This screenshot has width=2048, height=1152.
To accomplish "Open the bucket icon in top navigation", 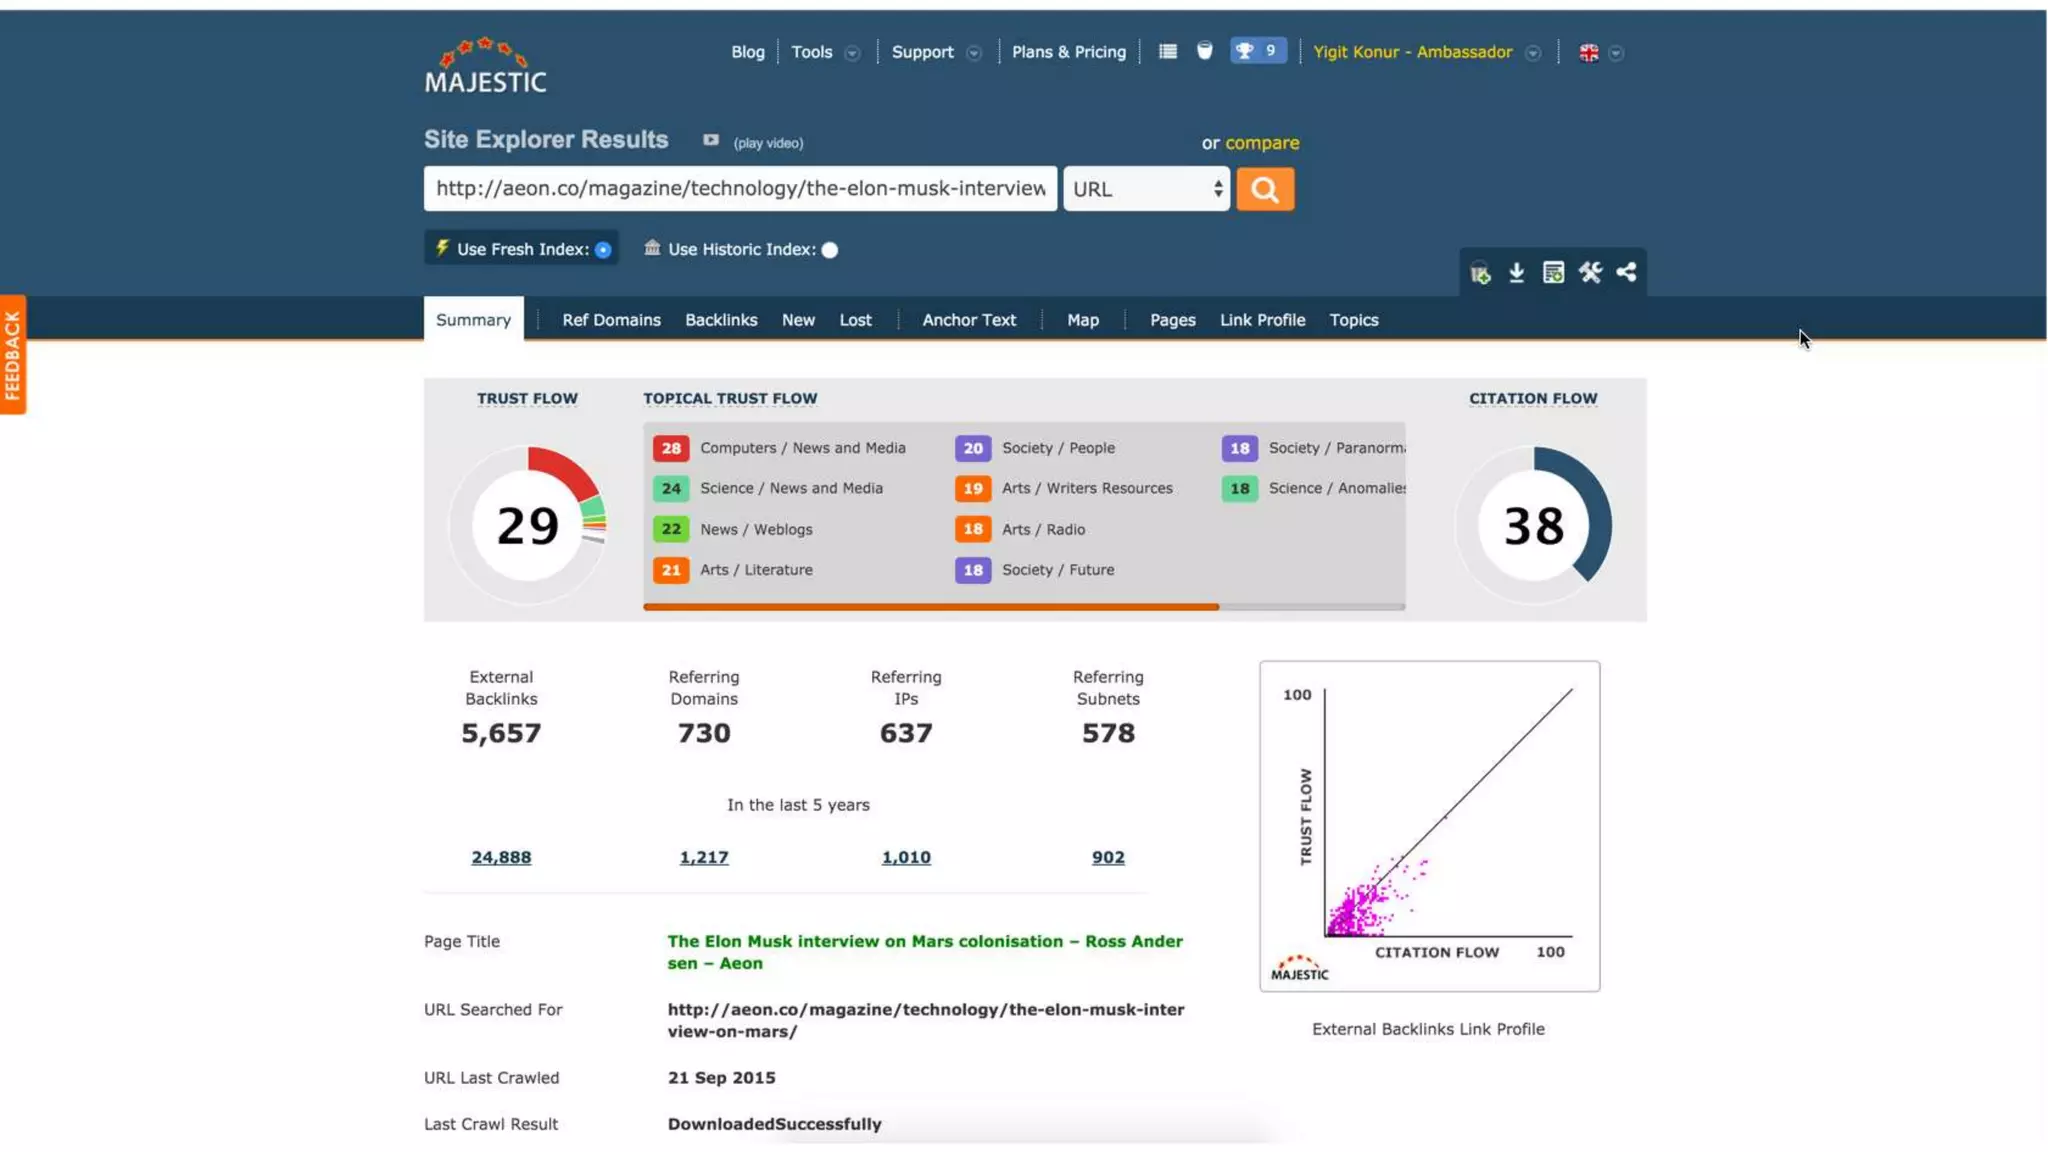I will [x=1204, y=51].
